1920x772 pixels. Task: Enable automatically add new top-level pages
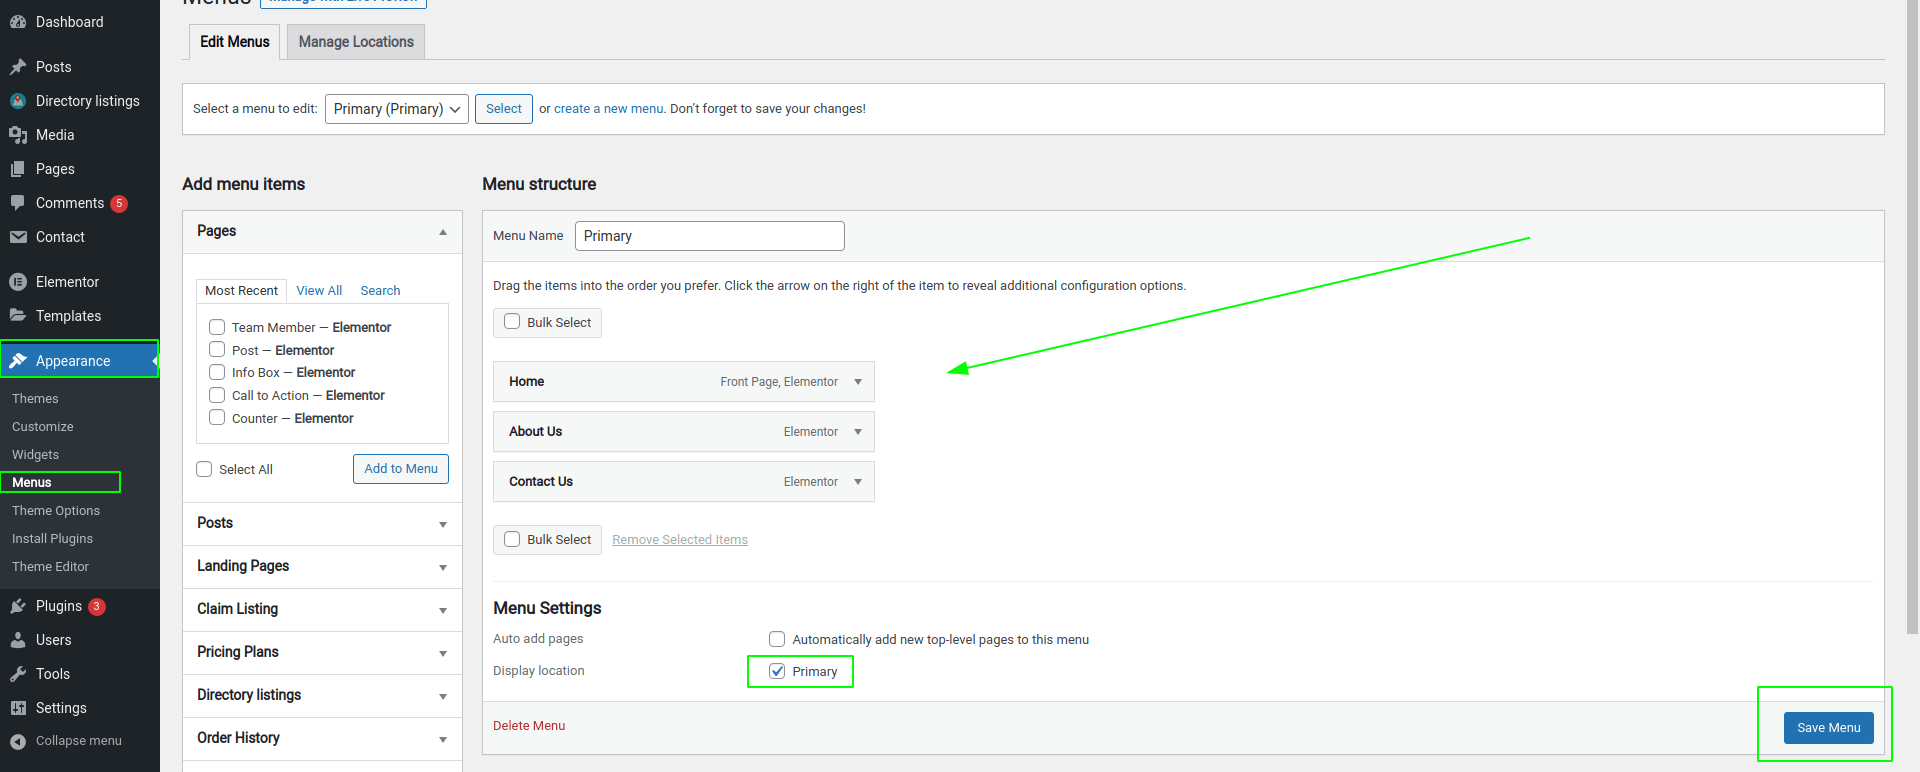[x=777, y=639]
